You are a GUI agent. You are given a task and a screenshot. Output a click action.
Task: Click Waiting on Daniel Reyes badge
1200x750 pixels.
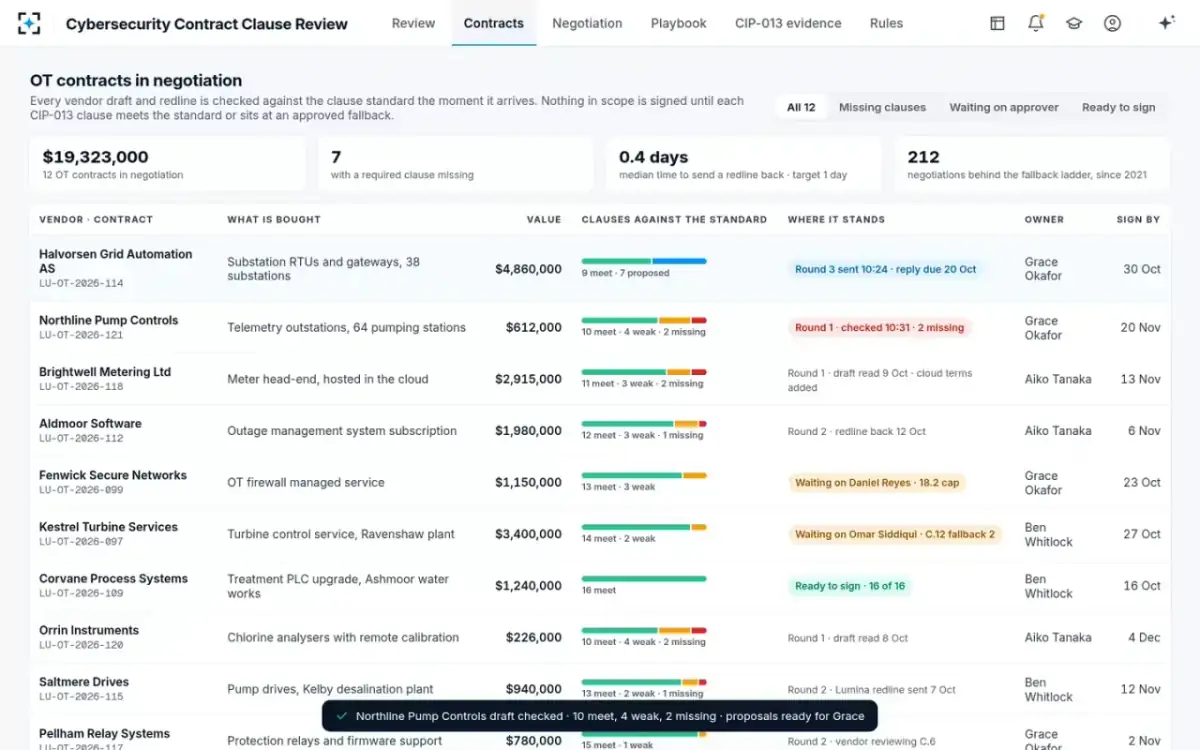pyautogui.click(x=877, y=482)
